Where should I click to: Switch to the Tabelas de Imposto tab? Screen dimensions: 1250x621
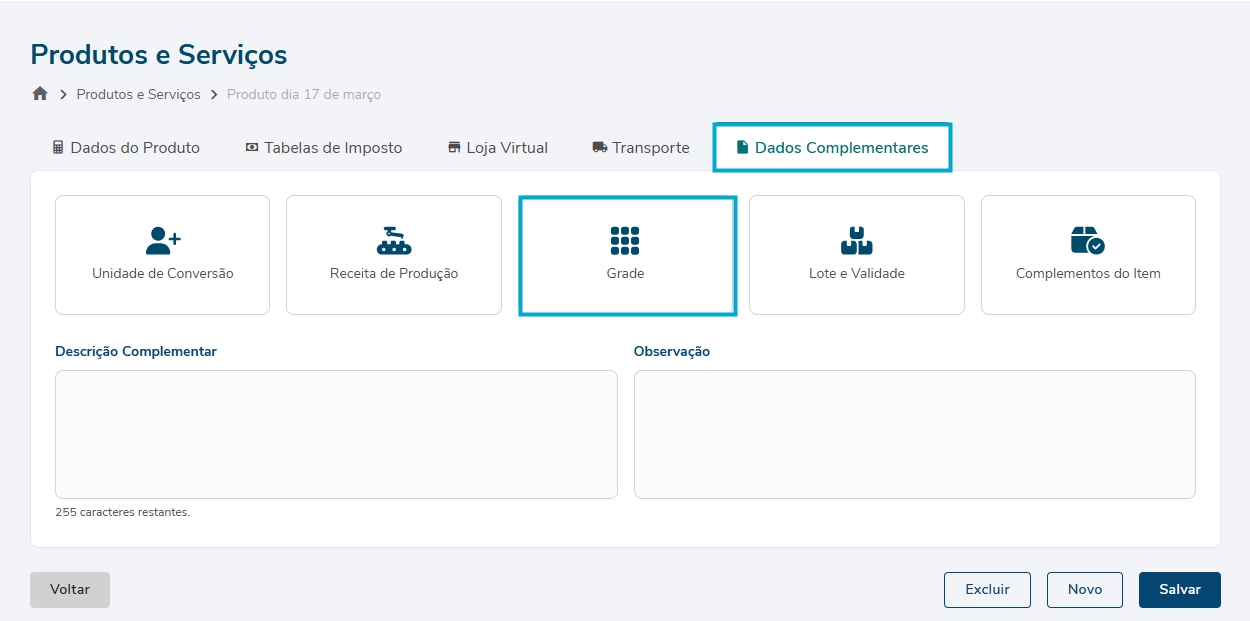[x=324, y=148]
